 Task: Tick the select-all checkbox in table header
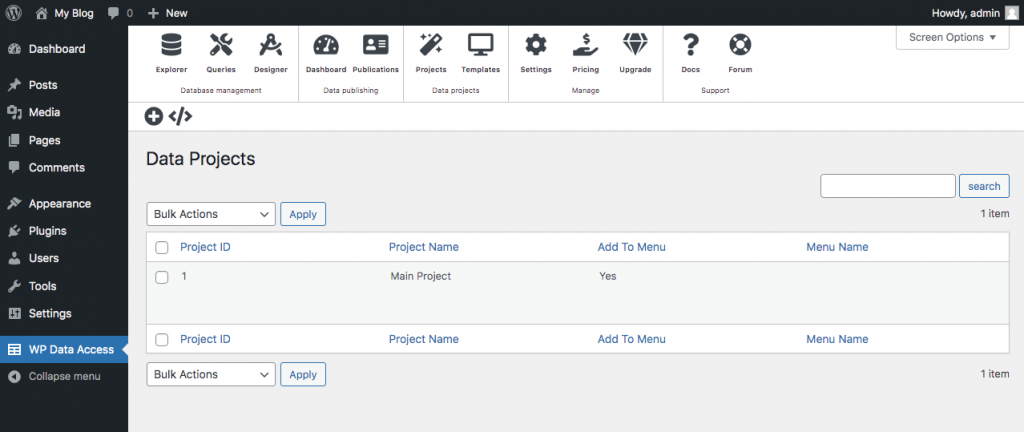[162, 248]
